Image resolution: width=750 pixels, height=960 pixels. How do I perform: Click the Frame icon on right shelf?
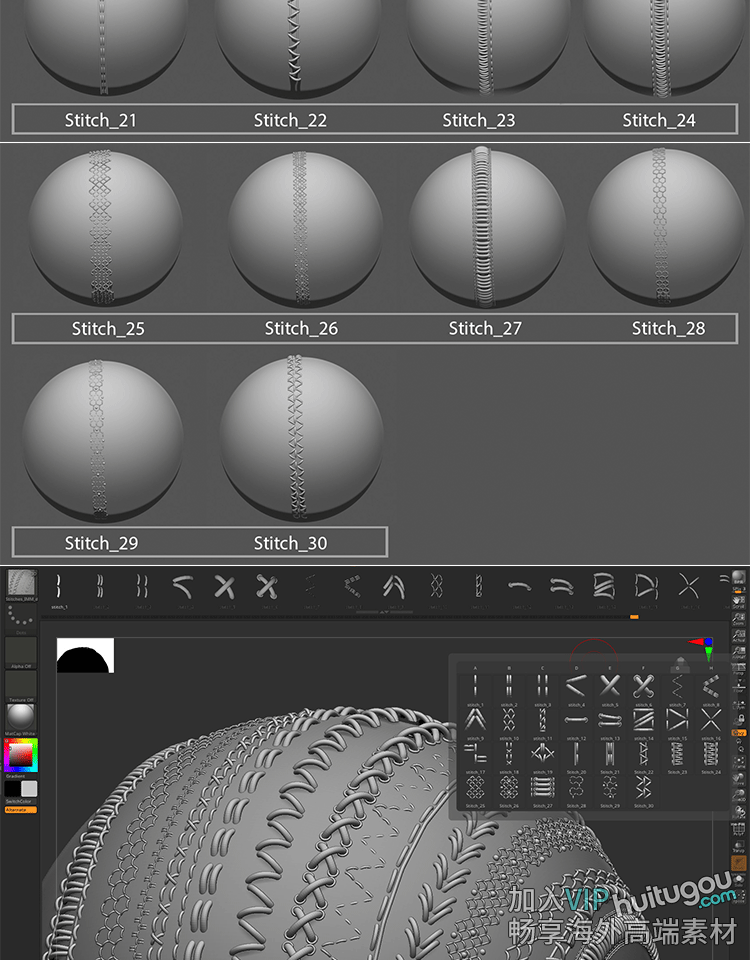click(x=738, y=762)
